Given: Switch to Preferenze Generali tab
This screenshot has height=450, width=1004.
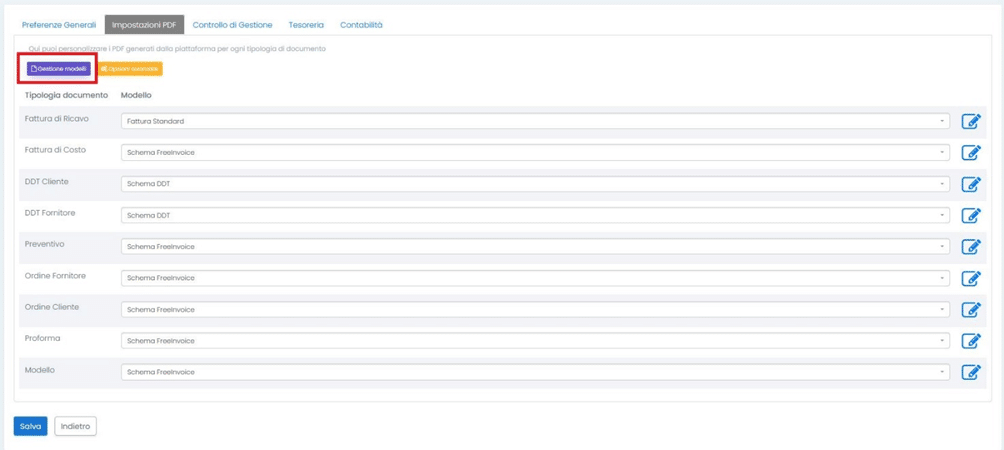Looking at the screenshot, I should pos(59,25).
